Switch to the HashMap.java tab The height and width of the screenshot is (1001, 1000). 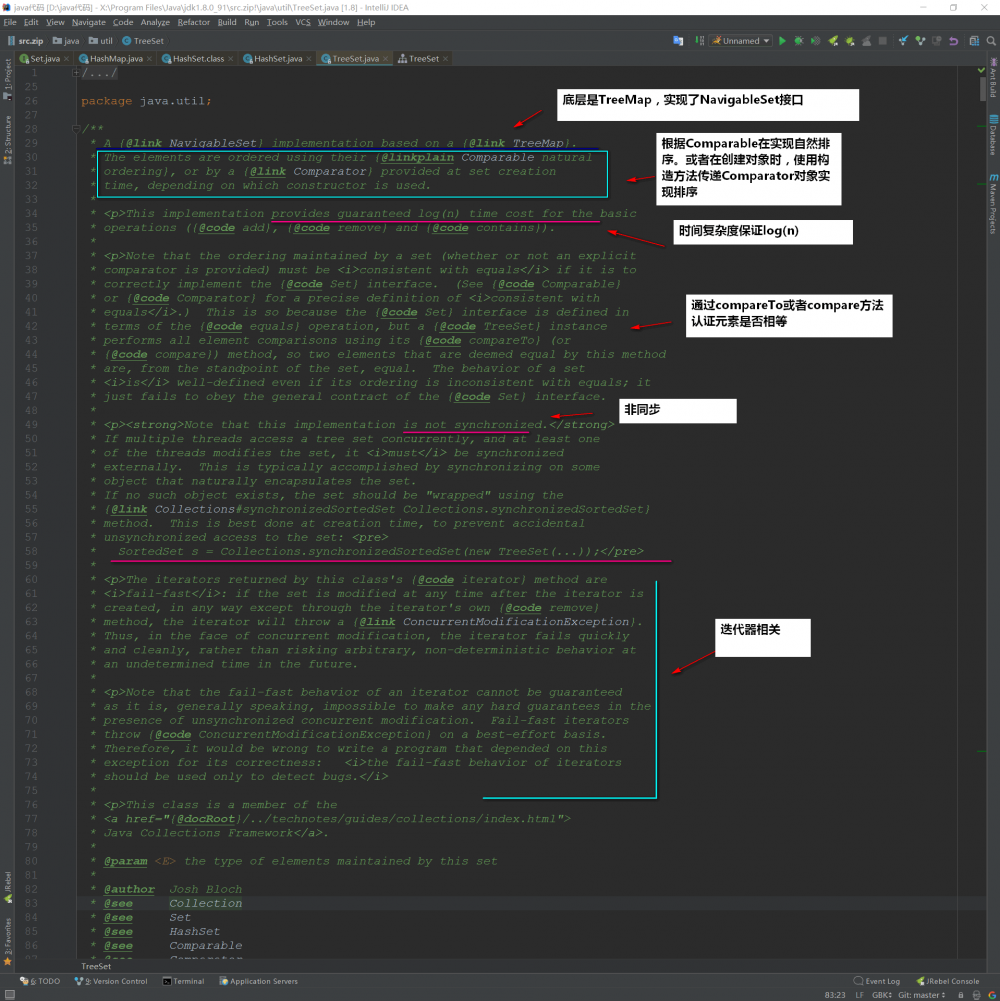pyautogui.click(x=116, y=59)
